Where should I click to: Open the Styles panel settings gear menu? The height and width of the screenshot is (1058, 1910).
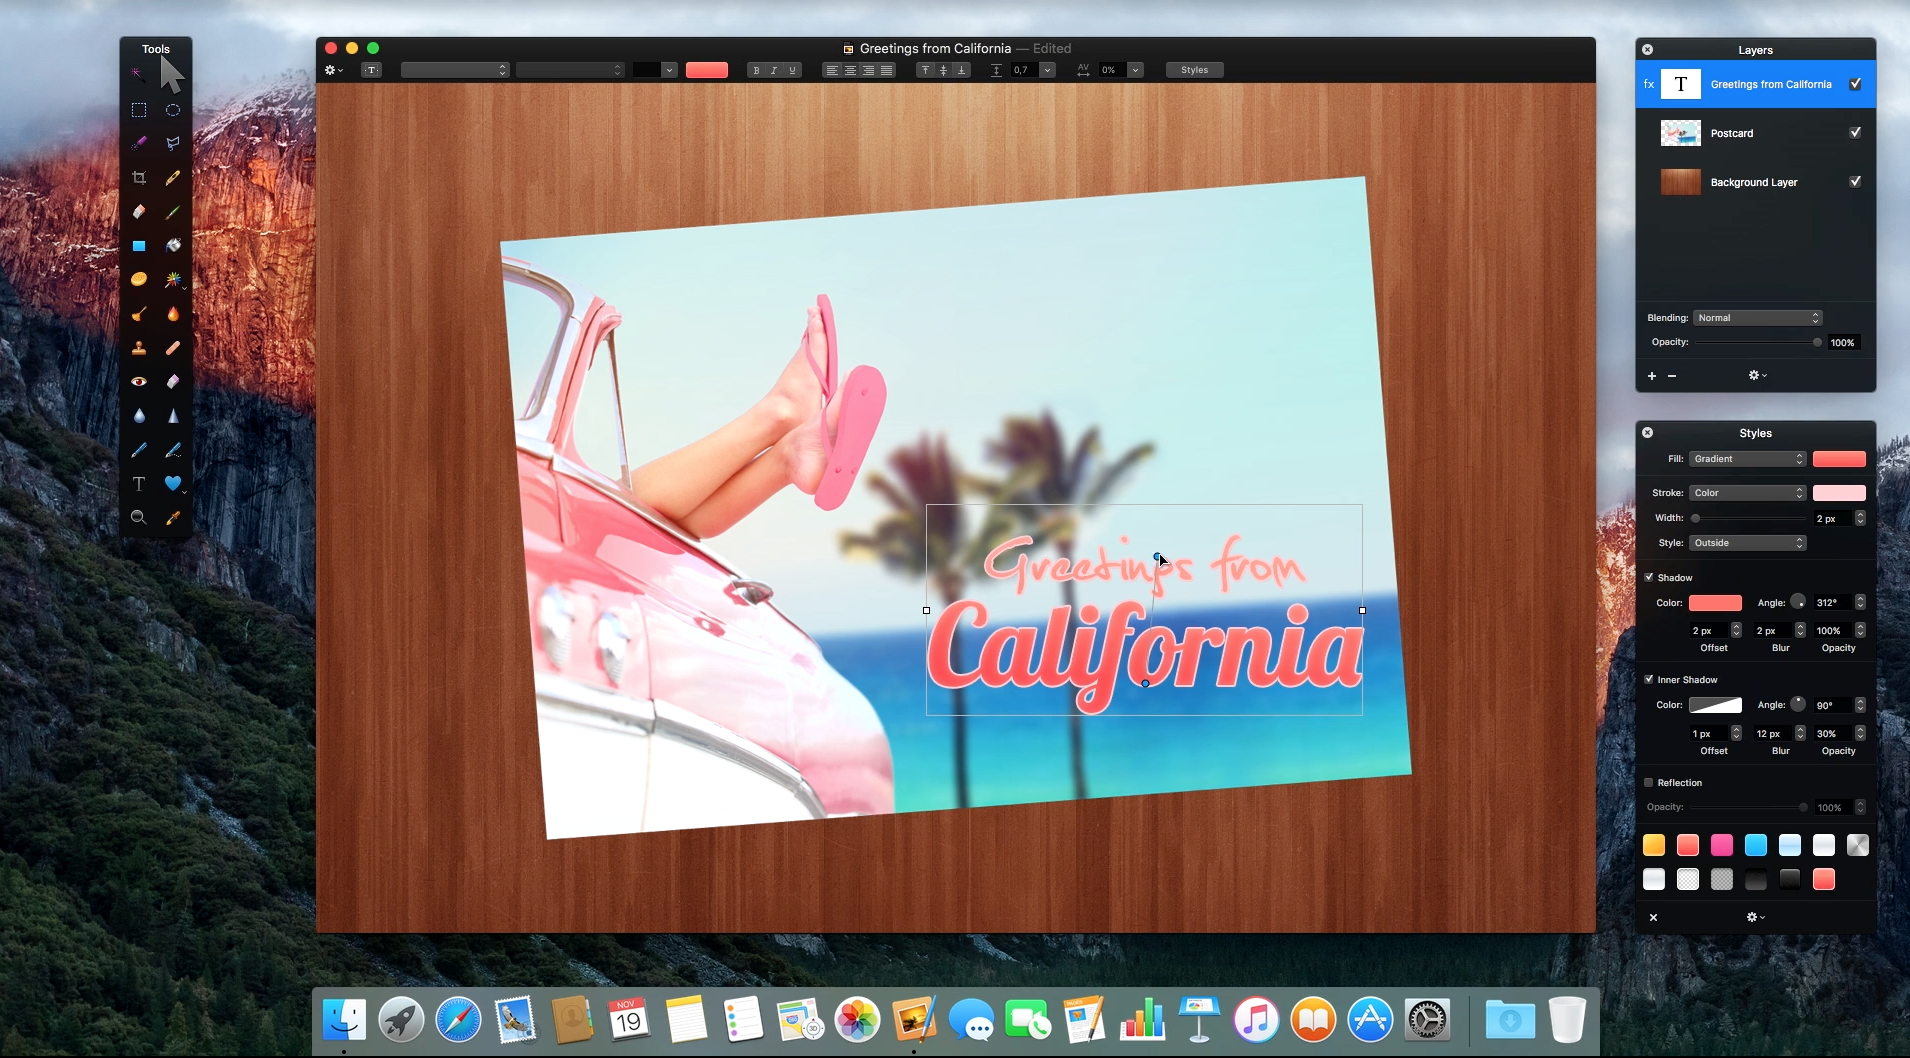tap(1754, 917)
